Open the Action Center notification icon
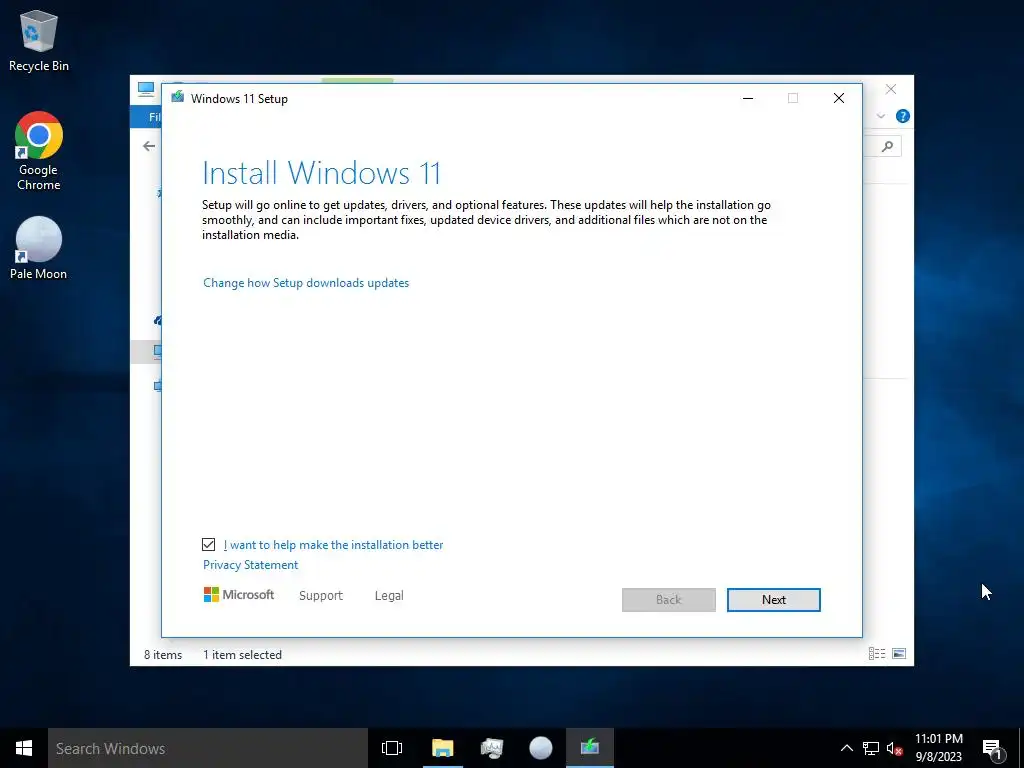Viewport: 1024px width, 768px height. 992,750
